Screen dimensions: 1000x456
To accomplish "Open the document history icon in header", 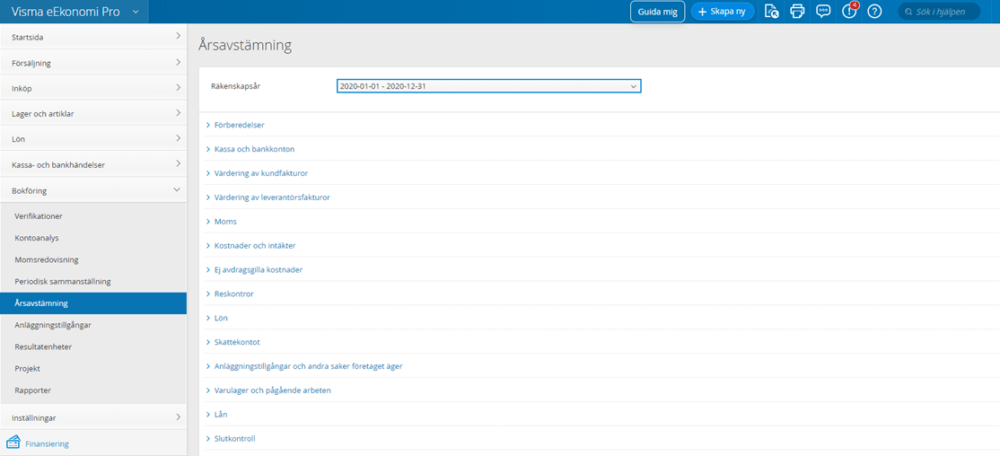I will pyautogui.click(x=771, y=11).
